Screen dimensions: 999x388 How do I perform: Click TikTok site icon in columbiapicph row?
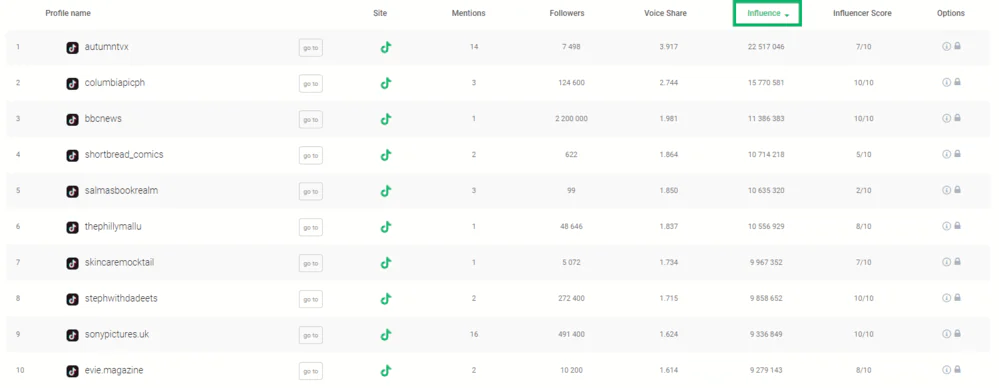pyautogui.click(x=385, y=83)
